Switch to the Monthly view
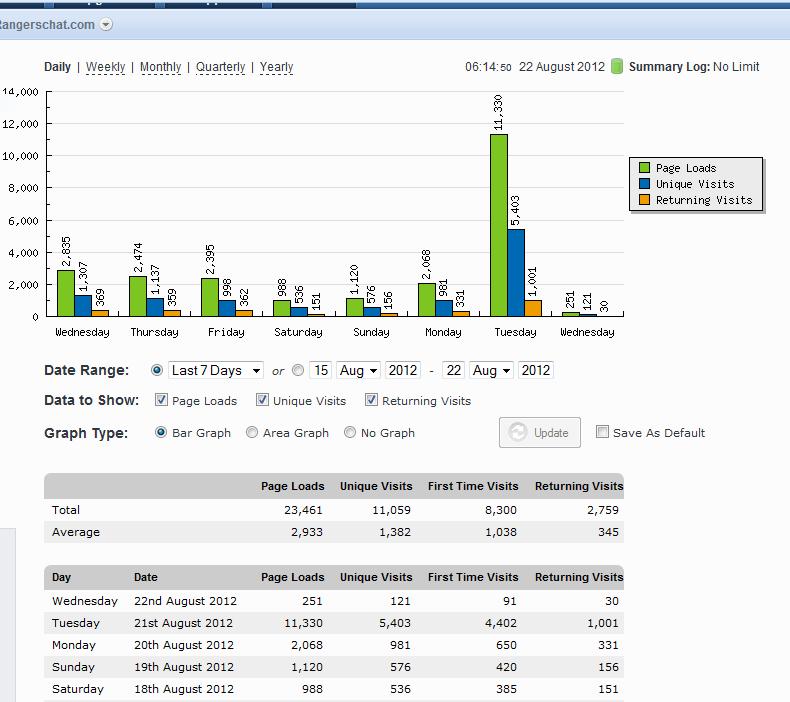790x702 pixels. 160,67
